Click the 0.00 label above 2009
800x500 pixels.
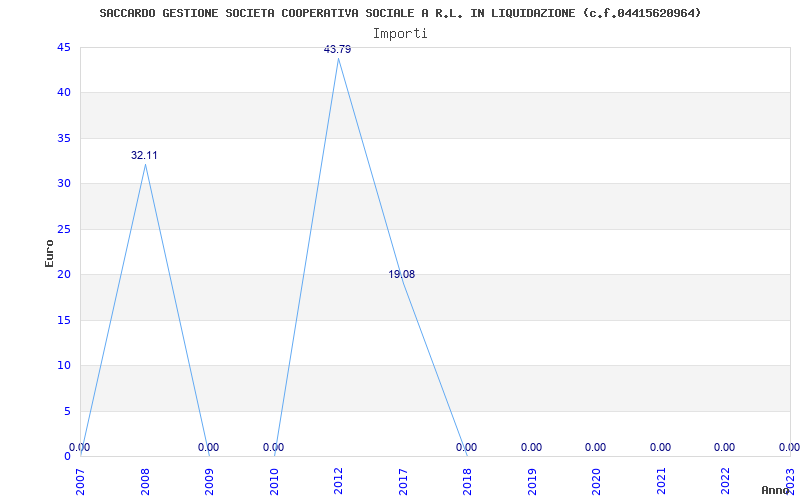pyautogui.click(x=208, y=447)
